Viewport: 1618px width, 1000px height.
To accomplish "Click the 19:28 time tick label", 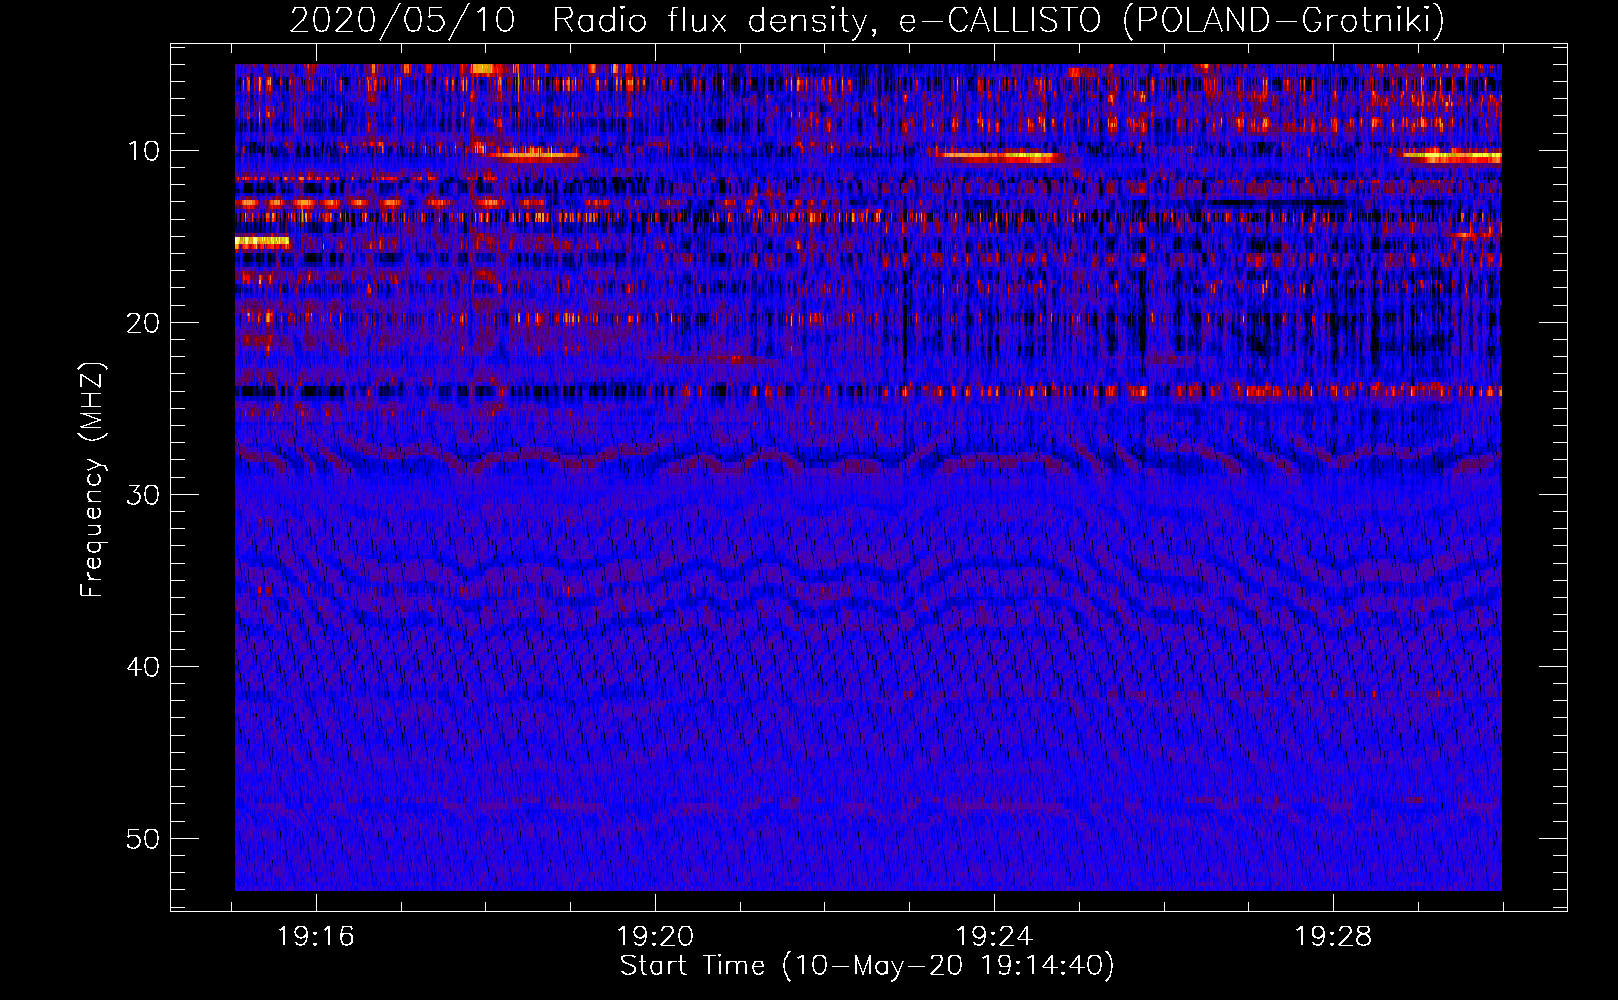I will 1333,937.
